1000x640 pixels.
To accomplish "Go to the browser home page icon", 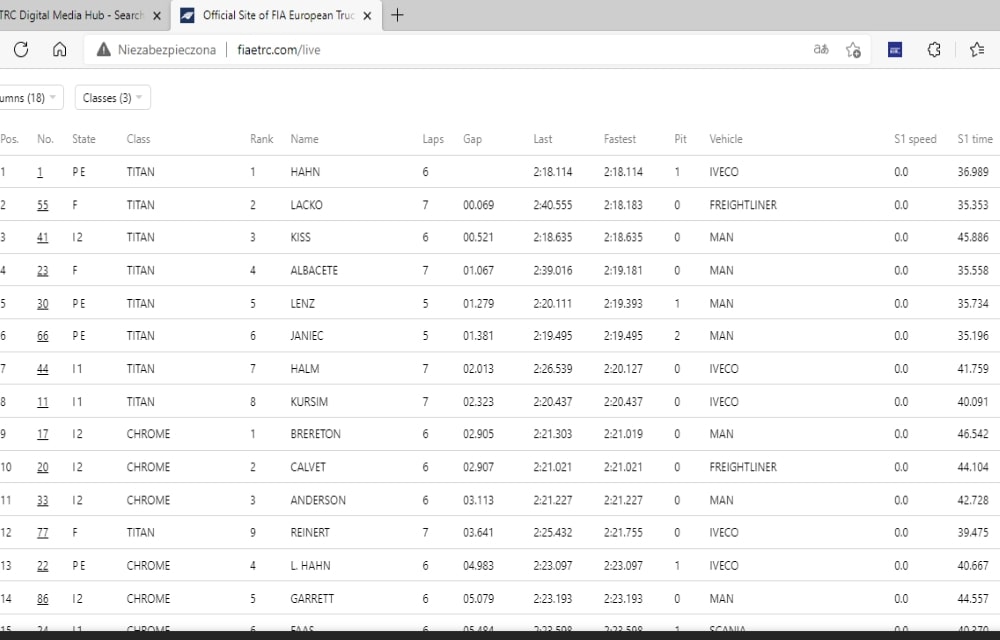I will tap(59, 50).
